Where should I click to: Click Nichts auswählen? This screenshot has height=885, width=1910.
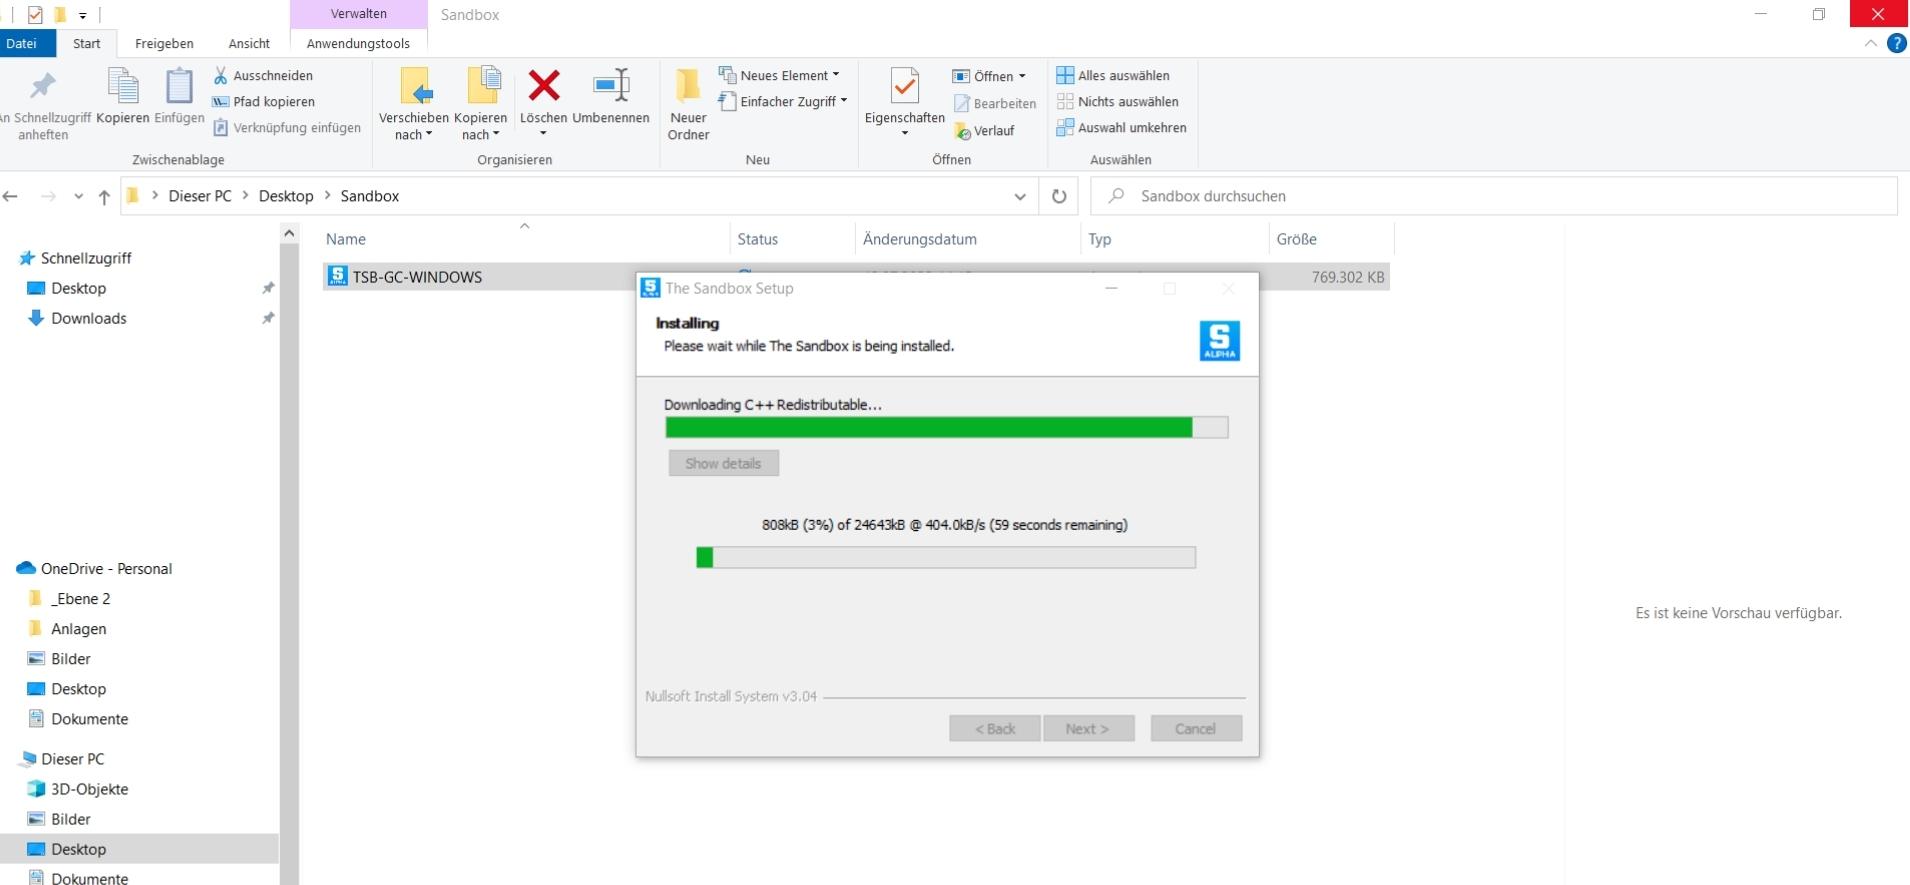(x=1118, y=101)
